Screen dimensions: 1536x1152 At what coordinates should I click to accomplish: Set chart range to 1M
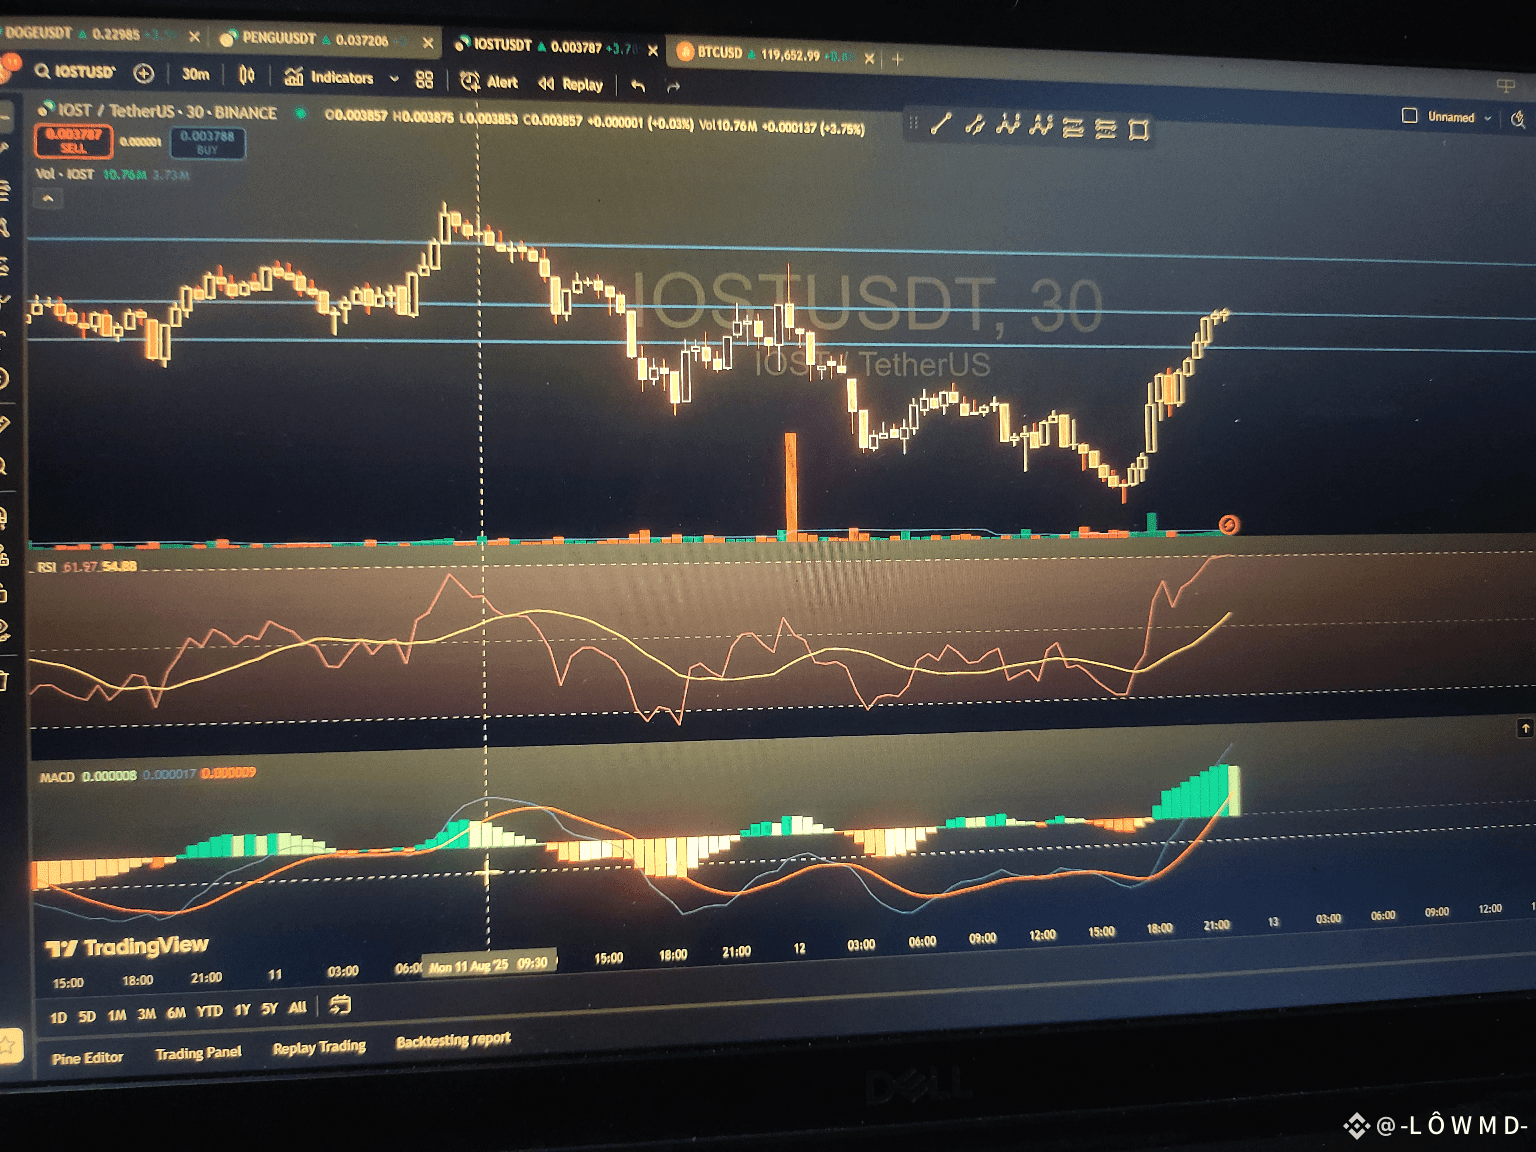click(x=117, y=1016)
